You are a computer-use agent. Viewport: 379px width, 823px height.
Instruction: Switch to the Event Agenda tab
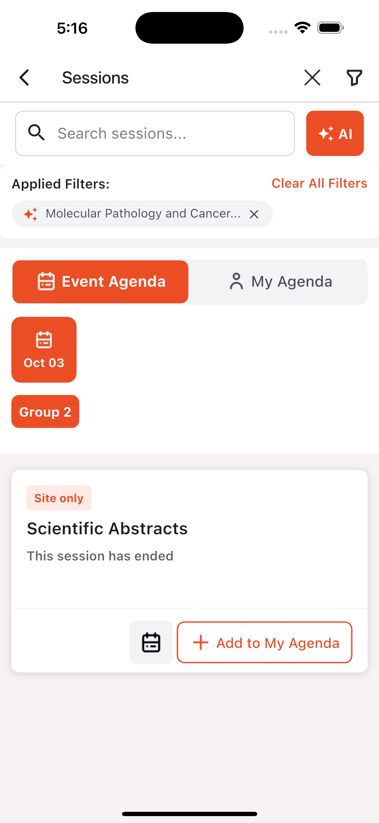(100, 282)
